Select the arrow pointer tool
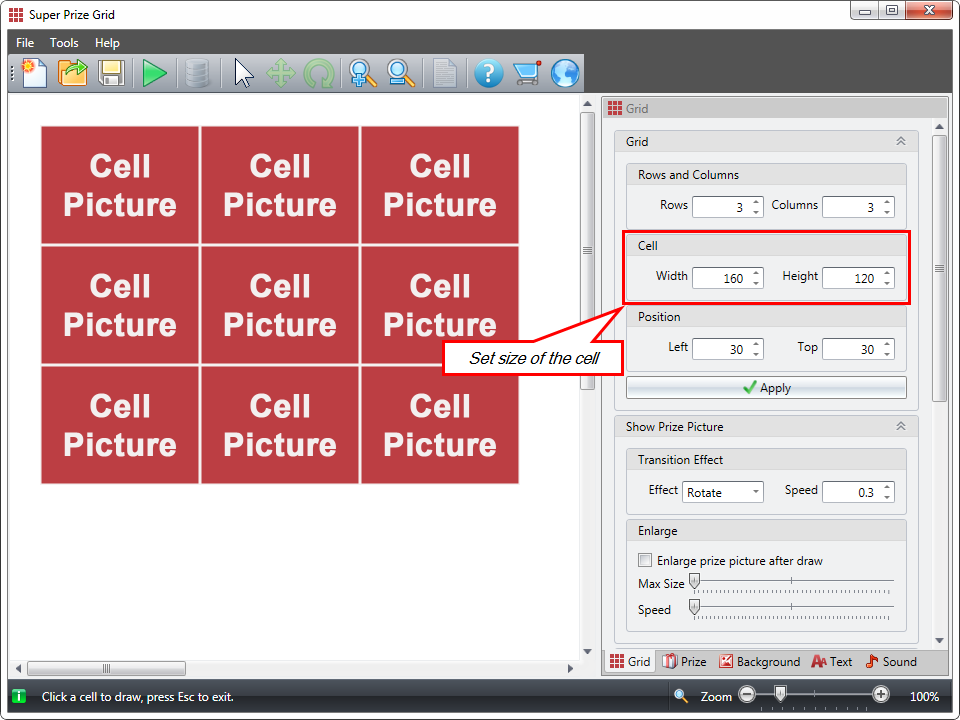This screenshot has height=720, width=960. [x=243, y=73]
